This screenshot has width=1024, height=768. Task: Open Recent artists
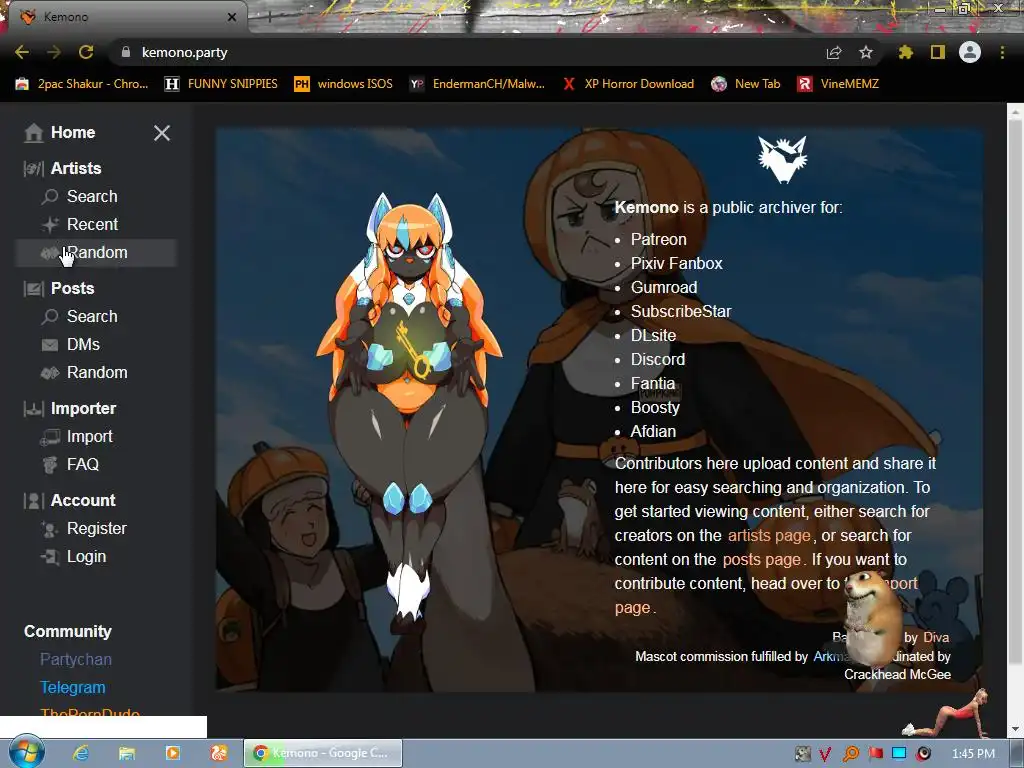[x=92, y=225]
